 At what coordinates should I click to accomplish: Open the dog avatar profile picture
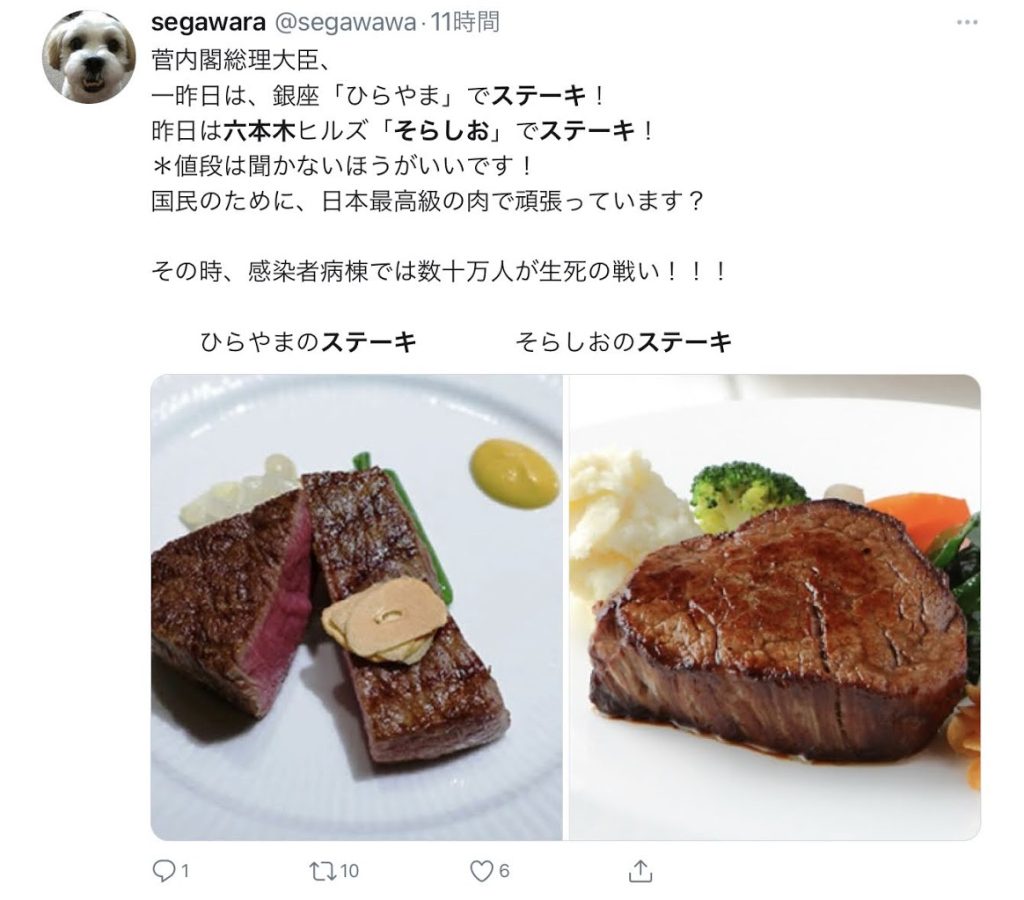pyautogui.click(x=89, y=56)
